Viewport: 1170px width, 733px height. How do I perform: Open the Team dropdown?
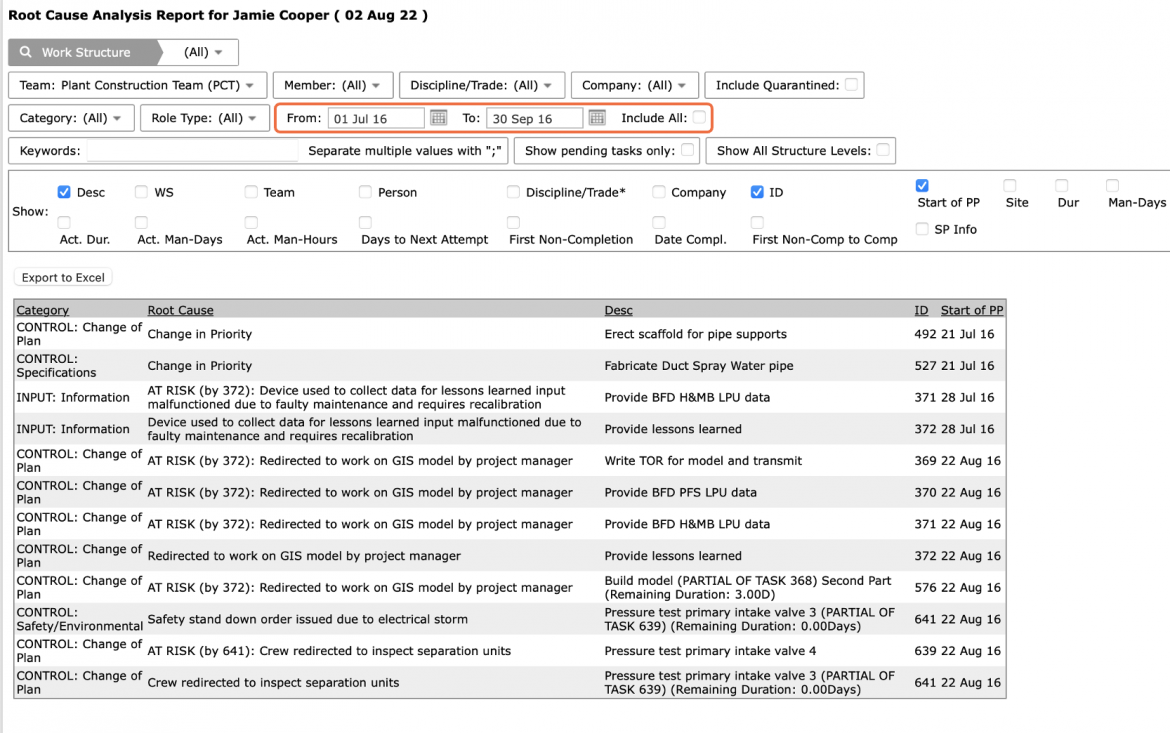point(137,85)
